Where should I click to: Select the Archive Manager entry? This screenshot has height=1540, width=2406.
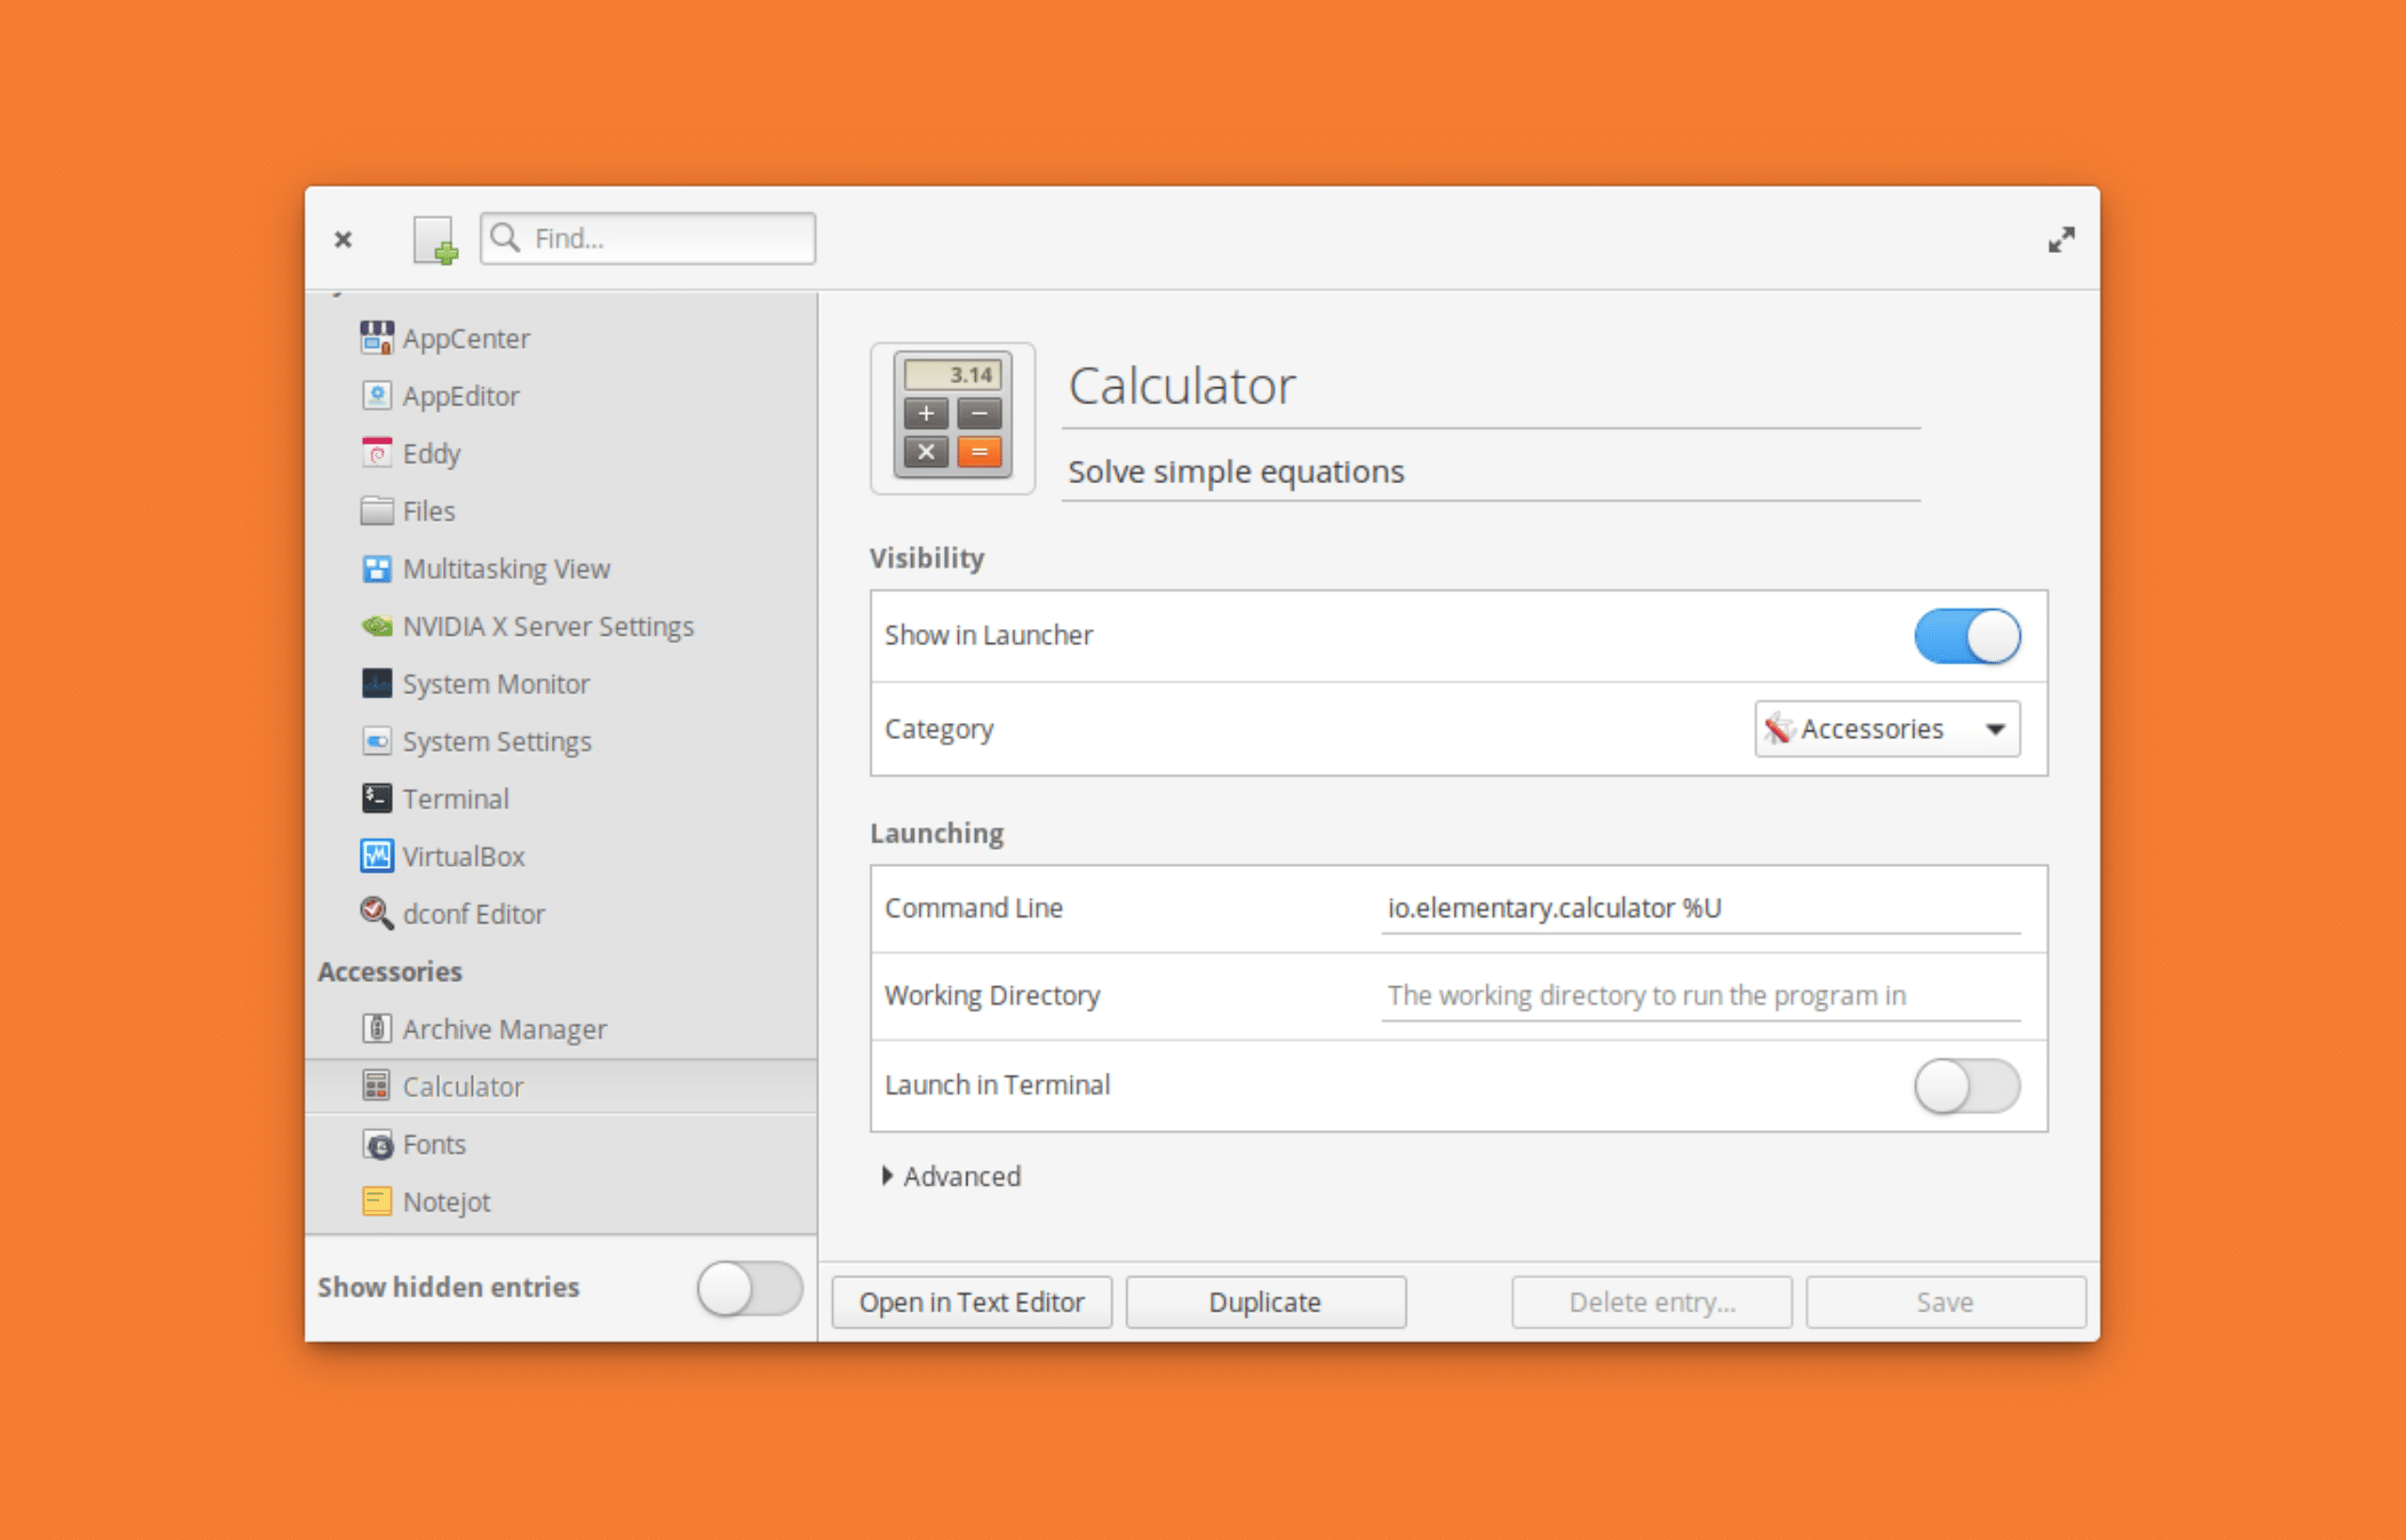click(561, 1028)
